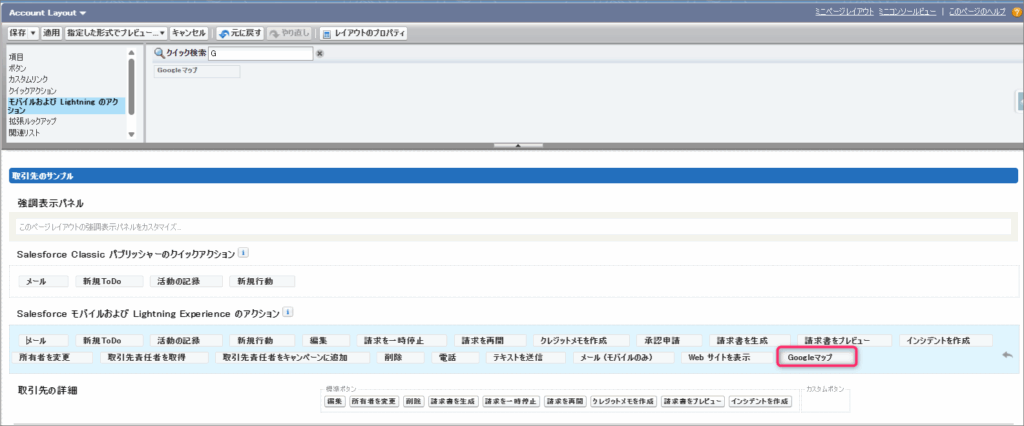Screen dimensions: 1024x426
Task: Click the 適用 button
Action: [x=52, y=33]
